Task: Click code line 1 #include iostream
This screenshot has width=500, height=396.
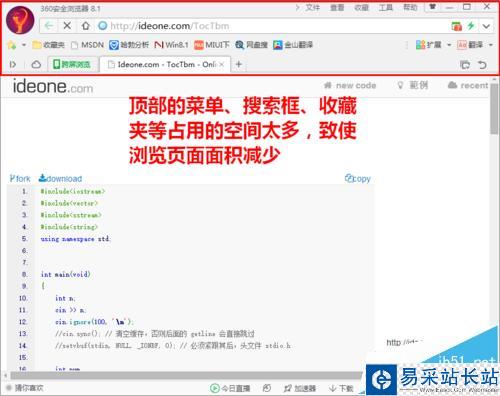Action: tap(73, 191)
